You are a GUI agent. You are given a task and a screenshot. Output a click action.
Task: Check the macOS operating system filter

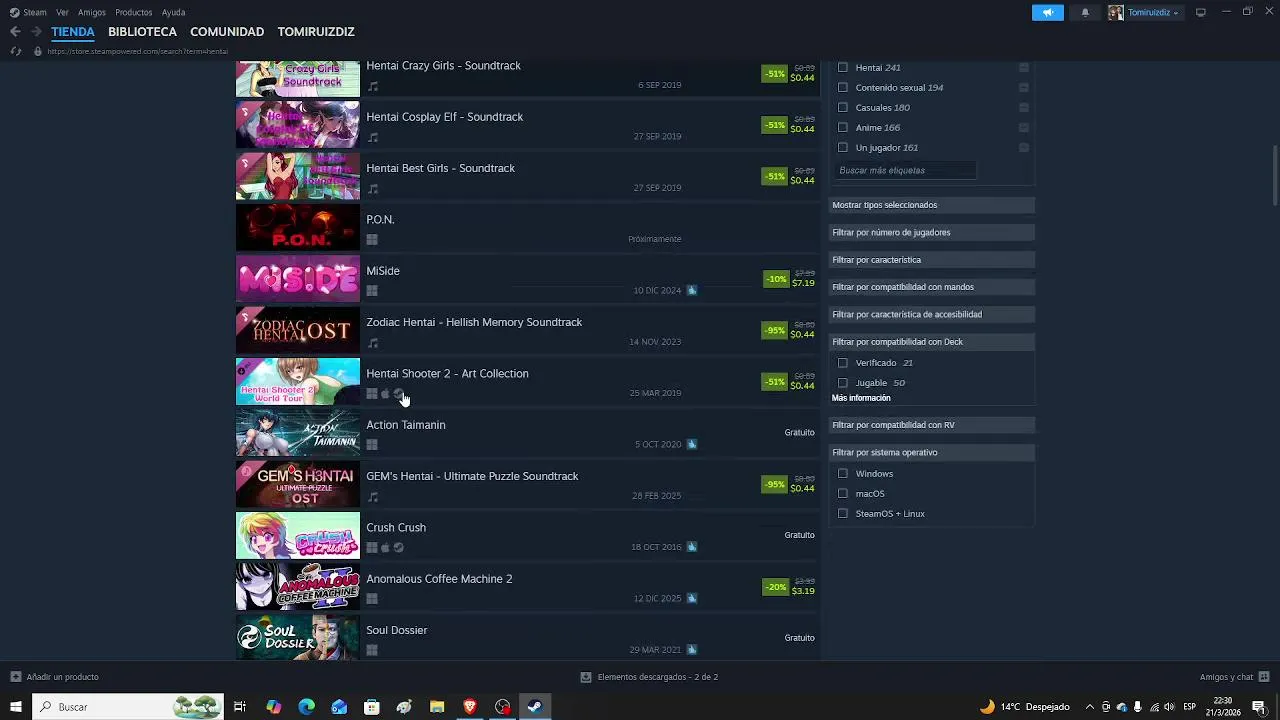pyautogui.click(x=843, y=494)
